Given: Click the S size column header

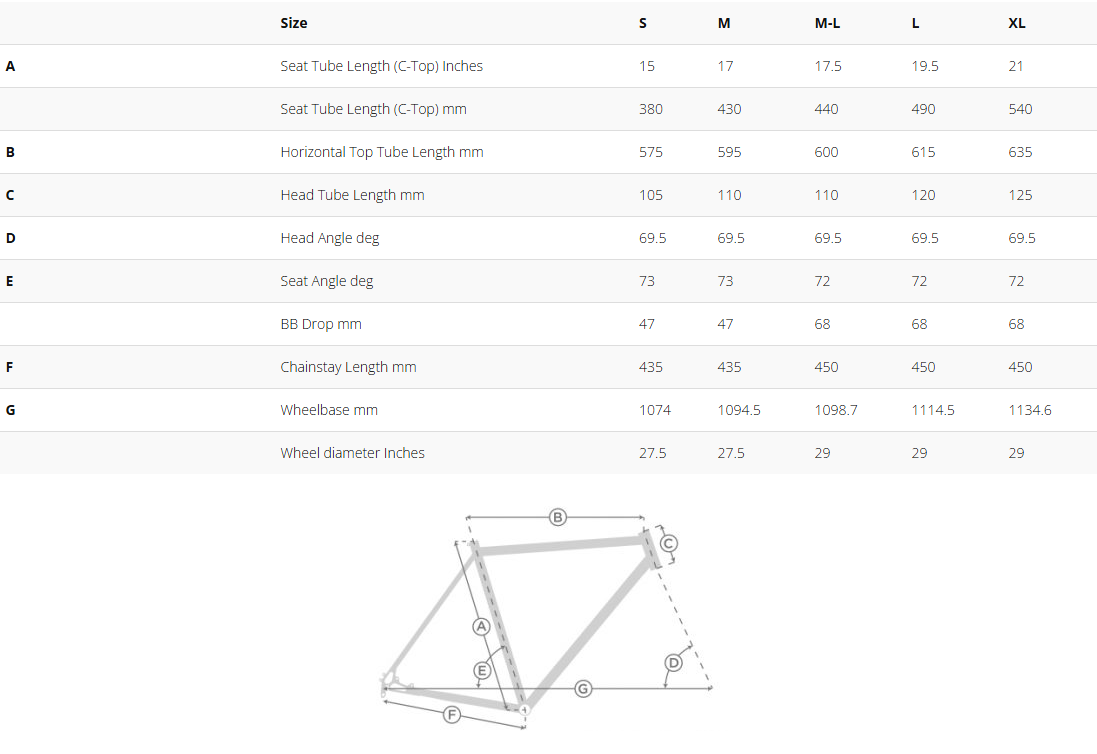Looking at the screenshot, I should [643, 23].
